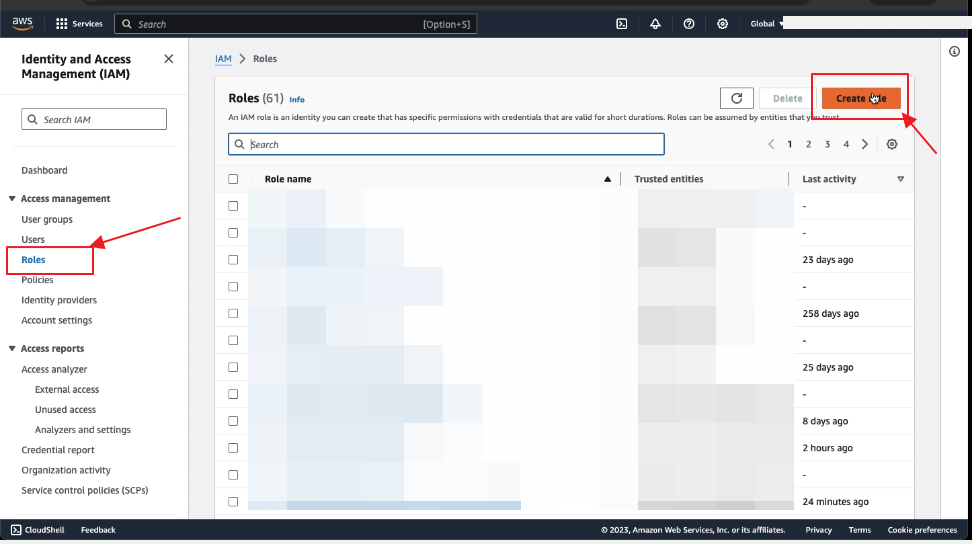This screenshot has height=544, width=972.
Task: Open the help question mark icon
Action: [x=689, y=24]
